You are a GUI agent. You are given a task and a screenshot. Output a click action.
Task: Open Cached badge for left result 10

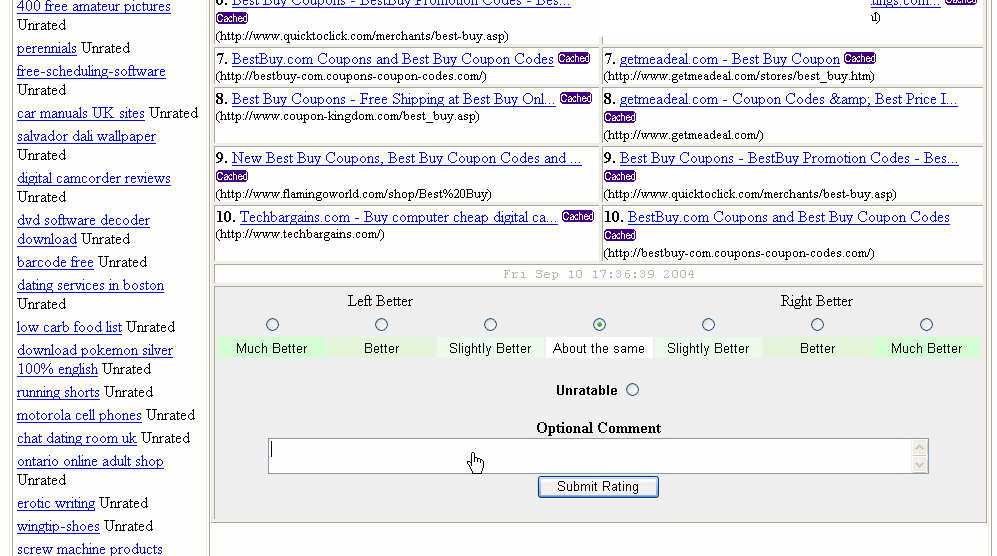pos(578,216)
